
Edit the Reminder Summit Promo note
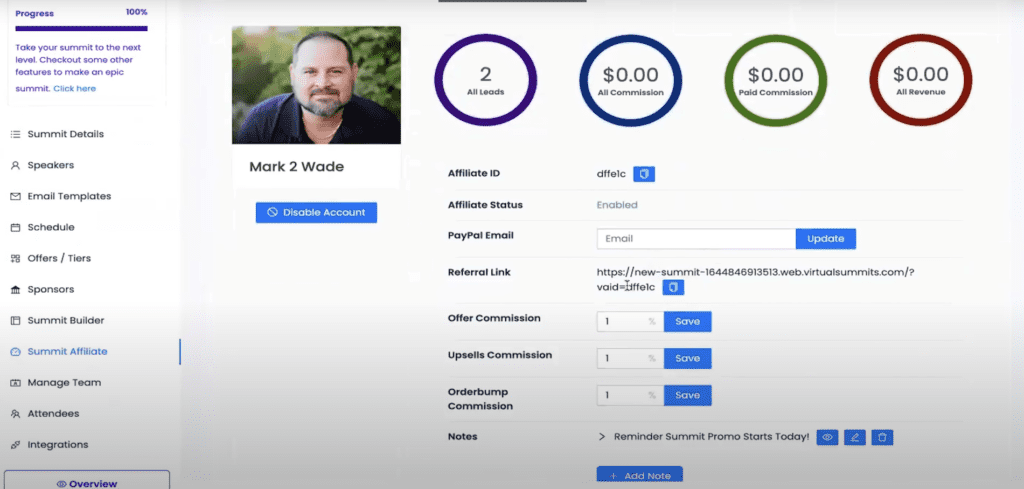[855, 437]
